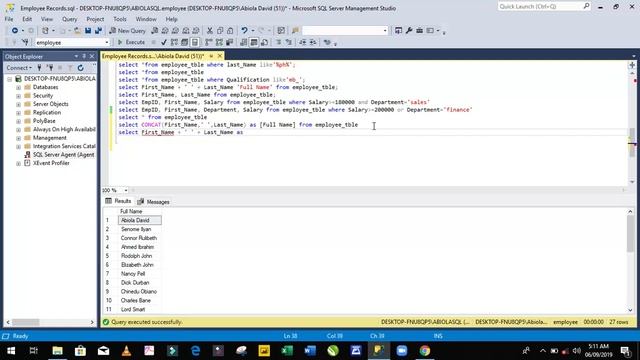Click the Properties wrench icon
Viewport: 640px width, 360px height.
[409, 31]
